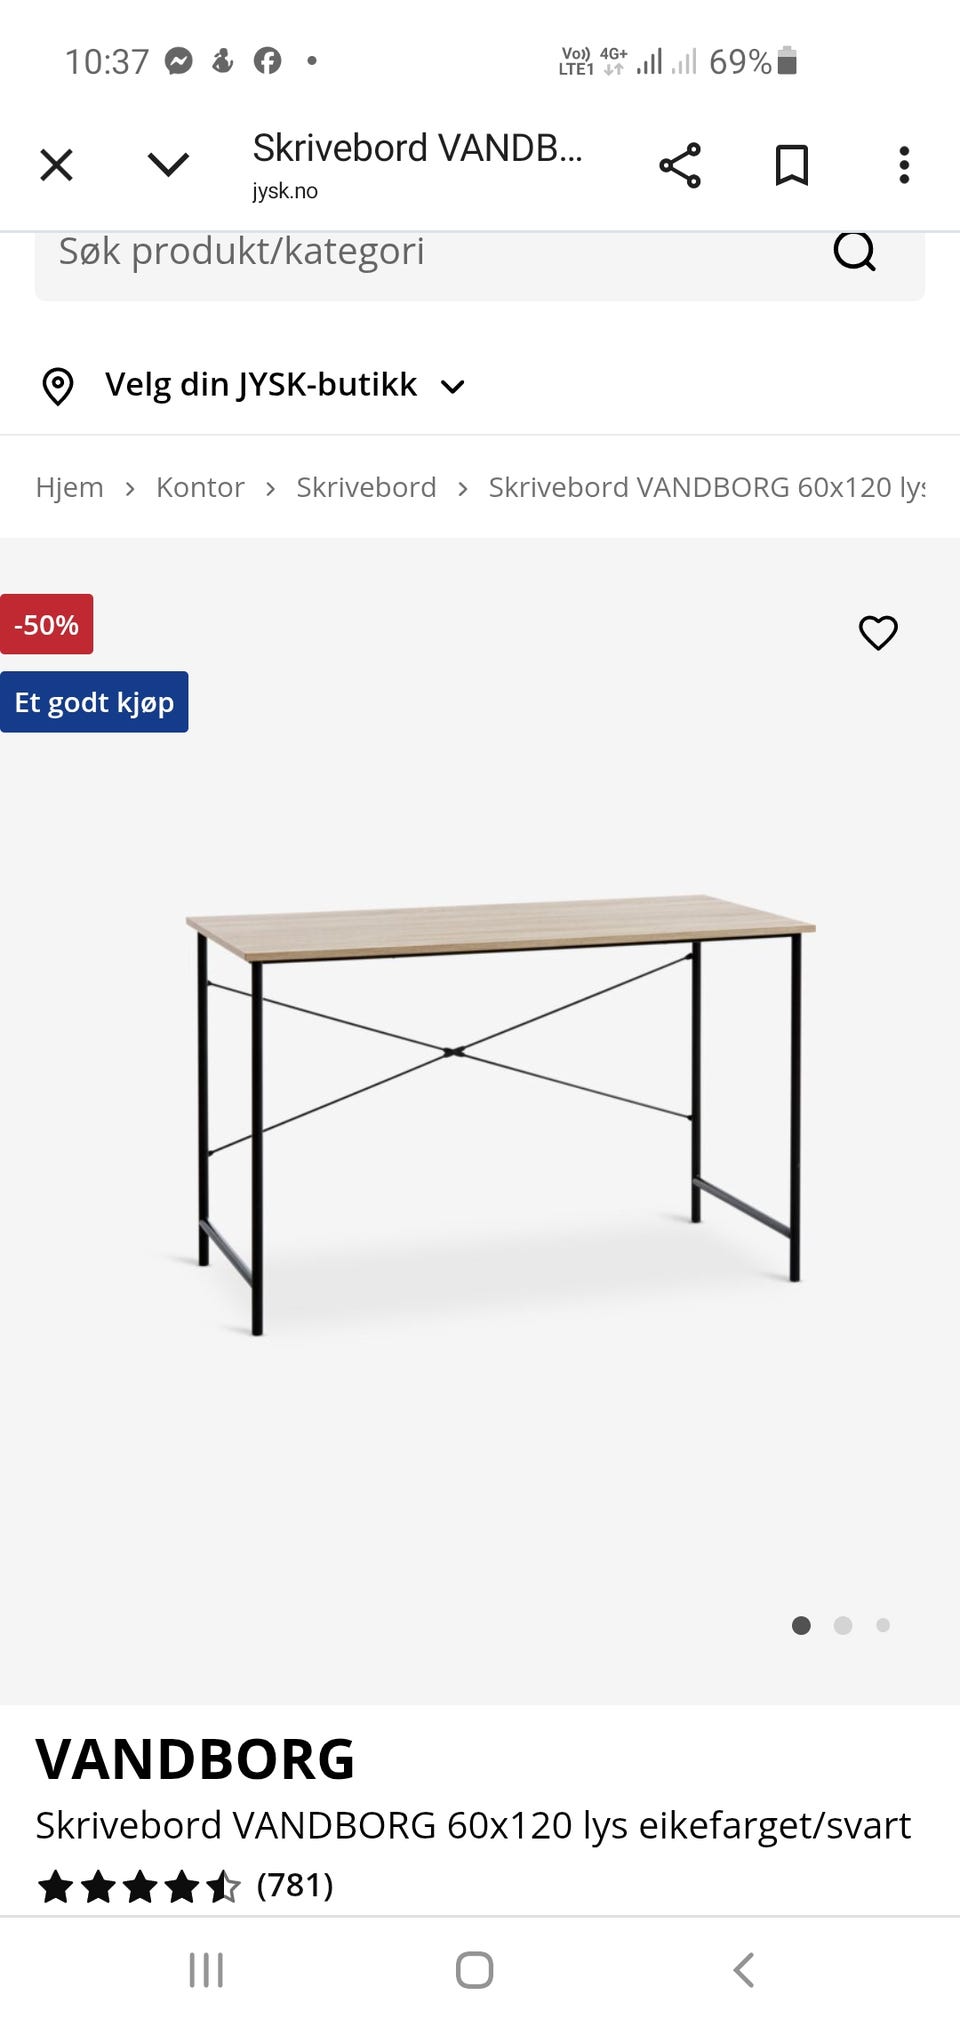Focus the Søk produkt/kategori search field

point(430,252)
